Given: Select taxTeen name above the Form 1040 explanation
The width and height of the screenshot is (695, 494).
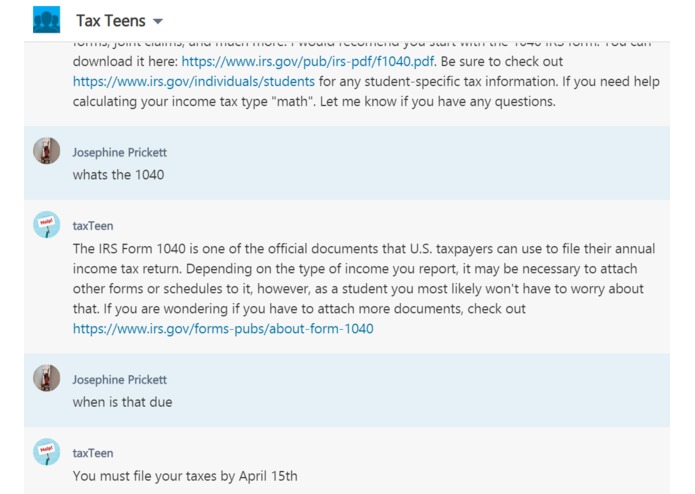Looking at the screenshot, I should (93, 226).
